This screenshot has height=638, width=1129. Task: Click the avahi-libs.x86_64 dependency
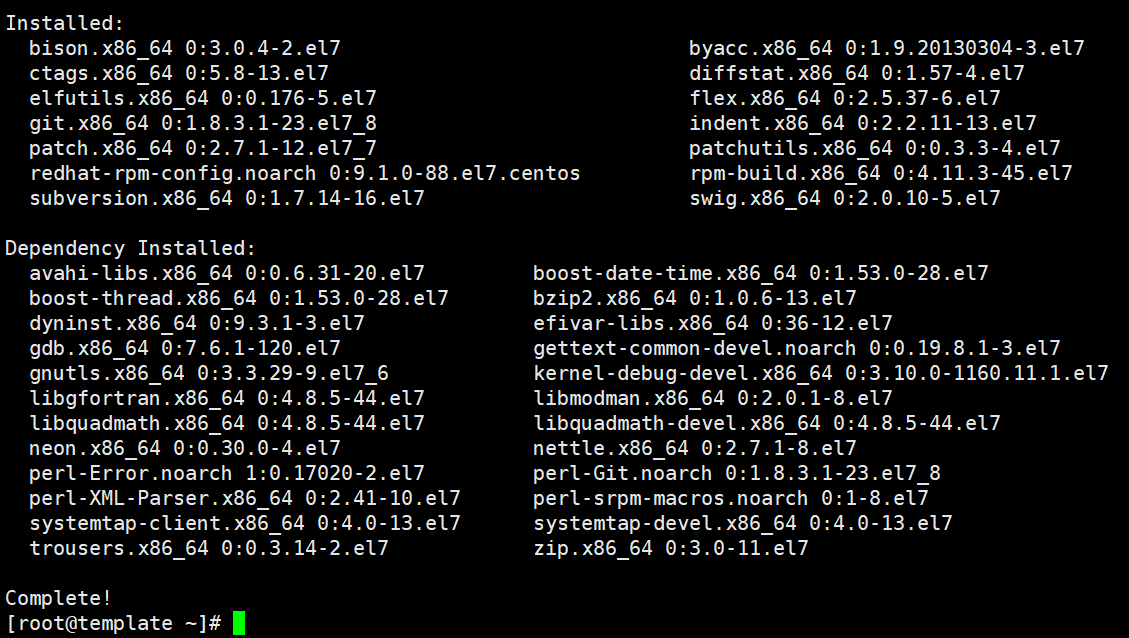click(227, 273)
